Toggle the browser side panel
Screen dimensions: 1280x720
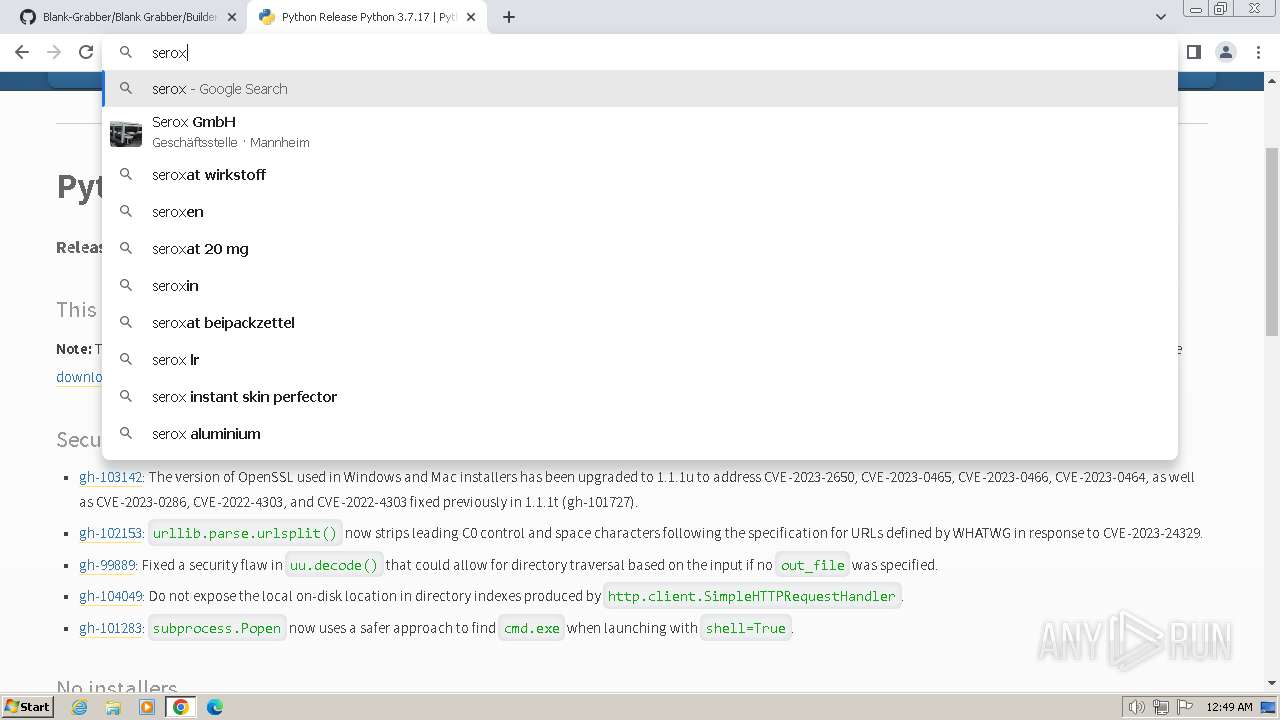[1194, 52]
